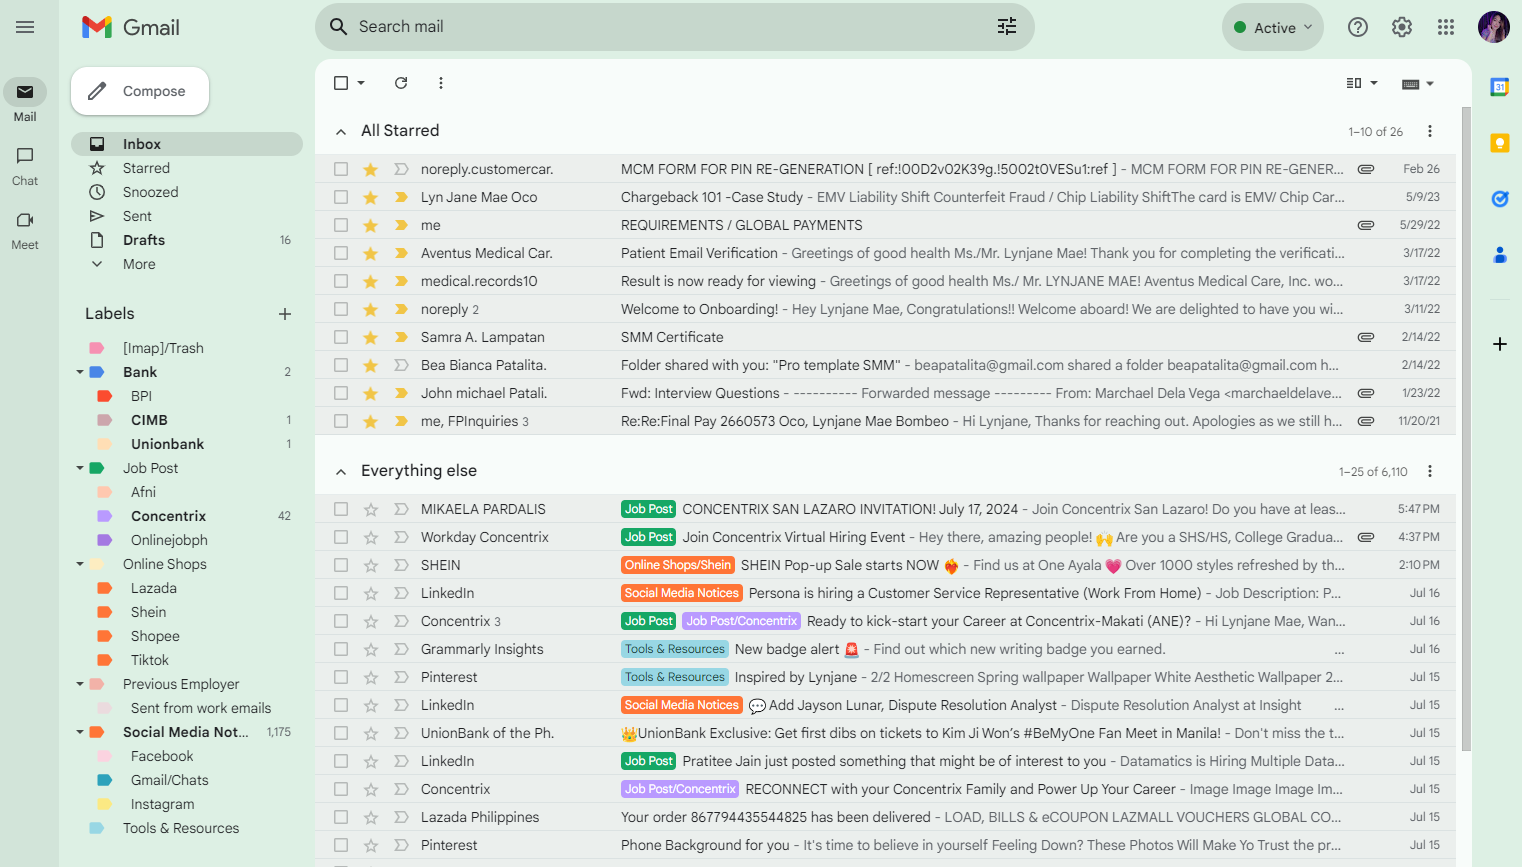This screenshot has width=1522, height=867.
Task: Click the Gmail logo
Action: click(131, 27)
